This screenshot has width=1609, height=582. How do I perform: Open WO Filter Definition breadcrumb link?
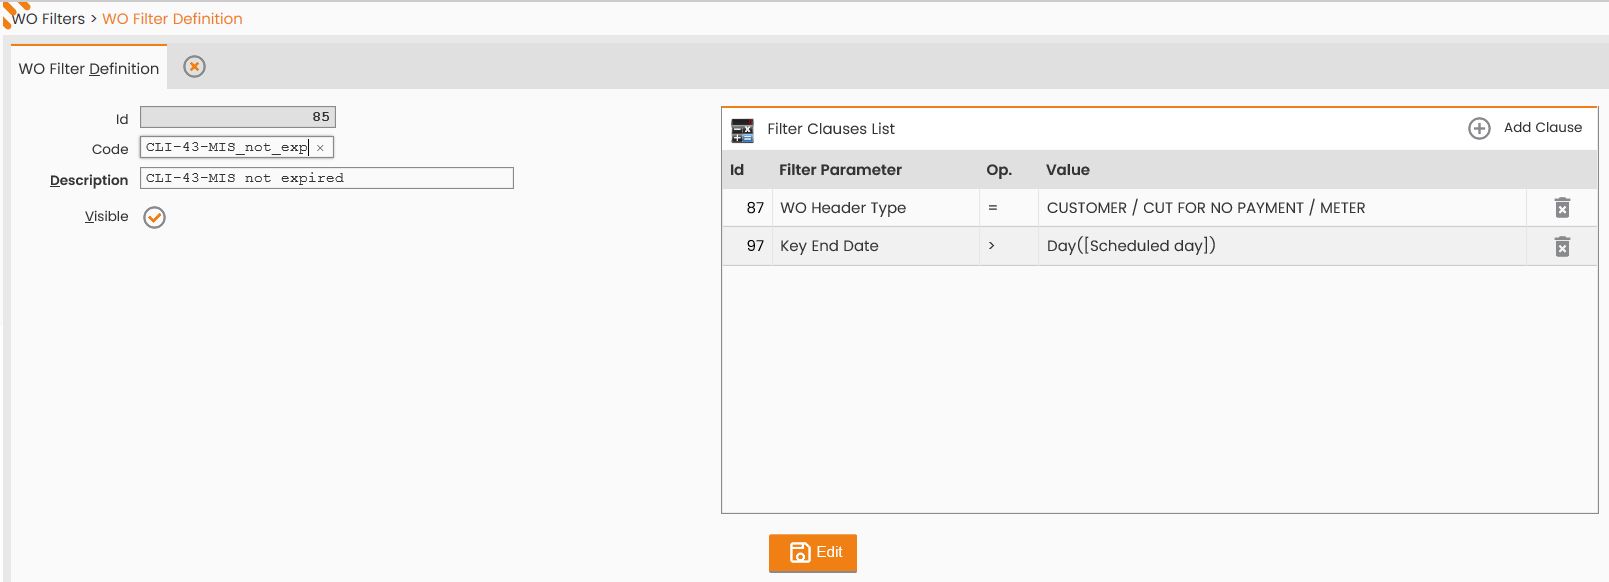172,19
